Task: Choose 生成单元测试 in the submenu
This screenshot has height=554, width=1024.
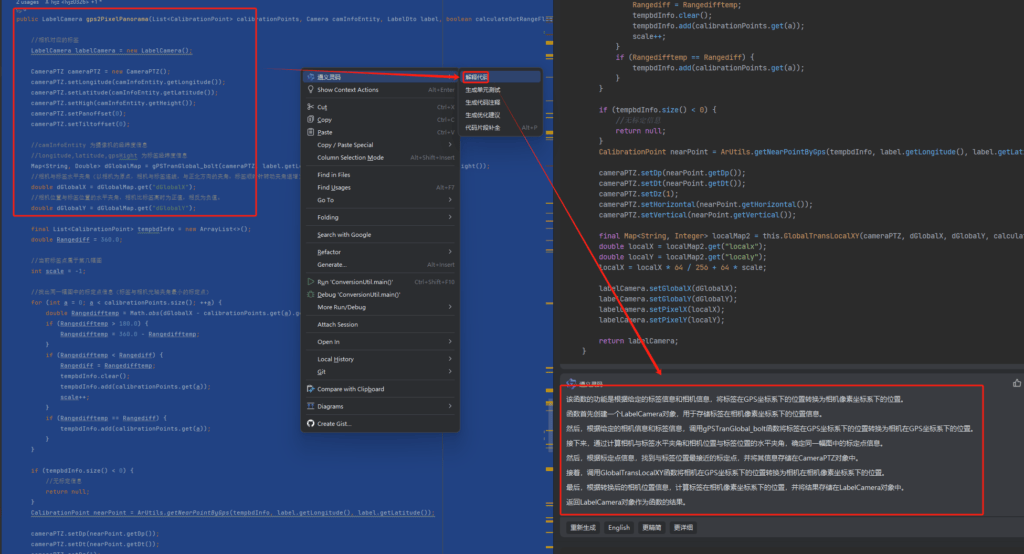Action: [482, 90]
